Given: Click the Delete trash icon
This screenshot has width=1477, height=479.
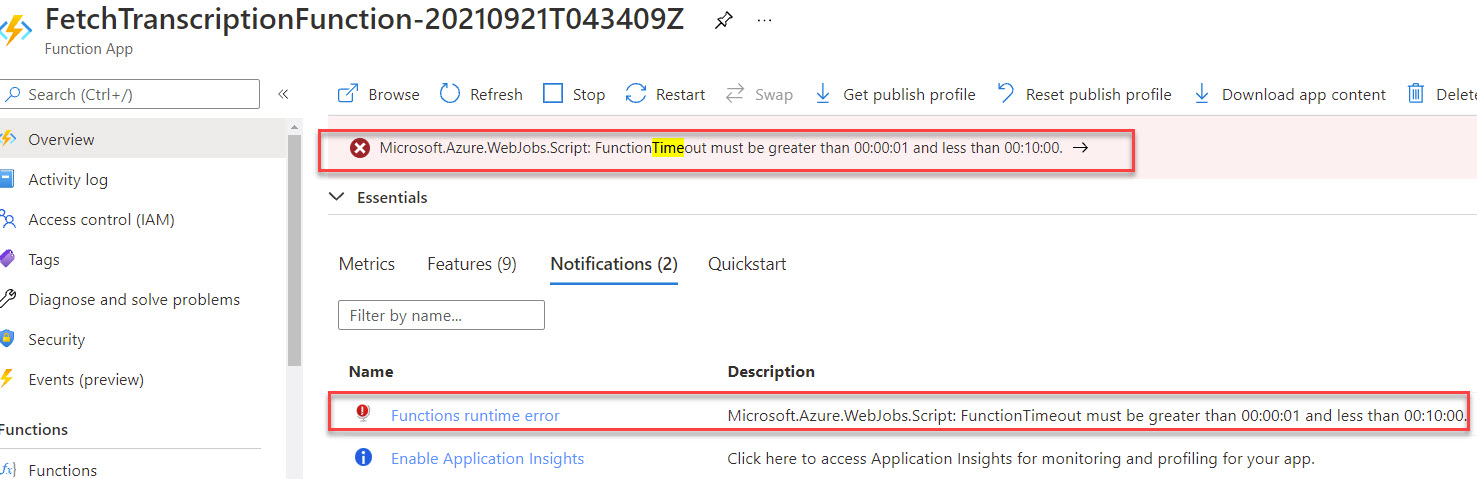Looking at the screenshot, I should 1416,94.
